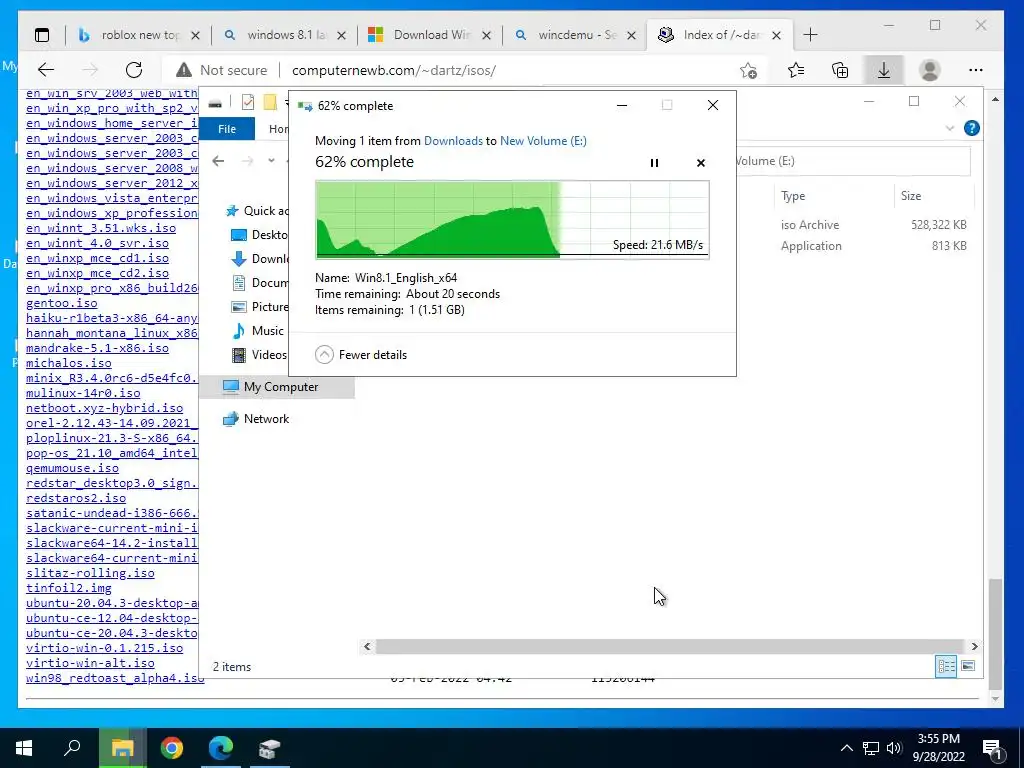This screenshot has width=1024, height=768.
Task: Close the Index of /~dartz tab
Action: (776, 35)
